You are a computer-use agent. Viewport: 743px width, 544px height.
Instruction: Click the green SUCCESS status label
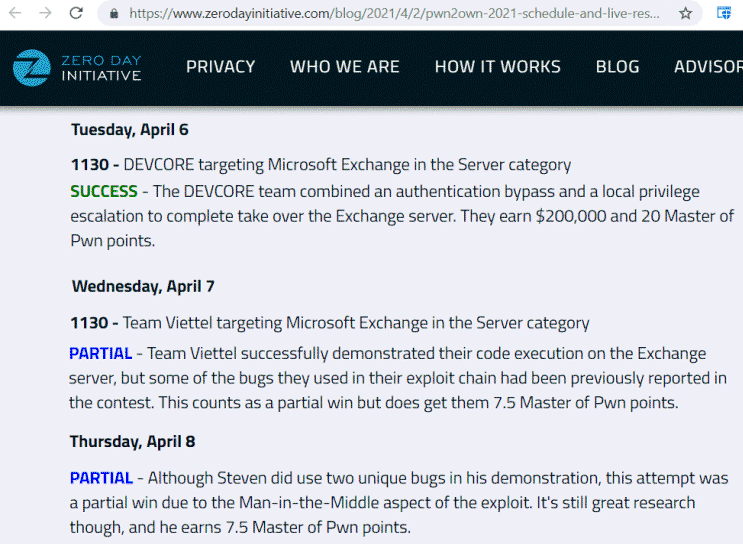(x=104, y=191)
